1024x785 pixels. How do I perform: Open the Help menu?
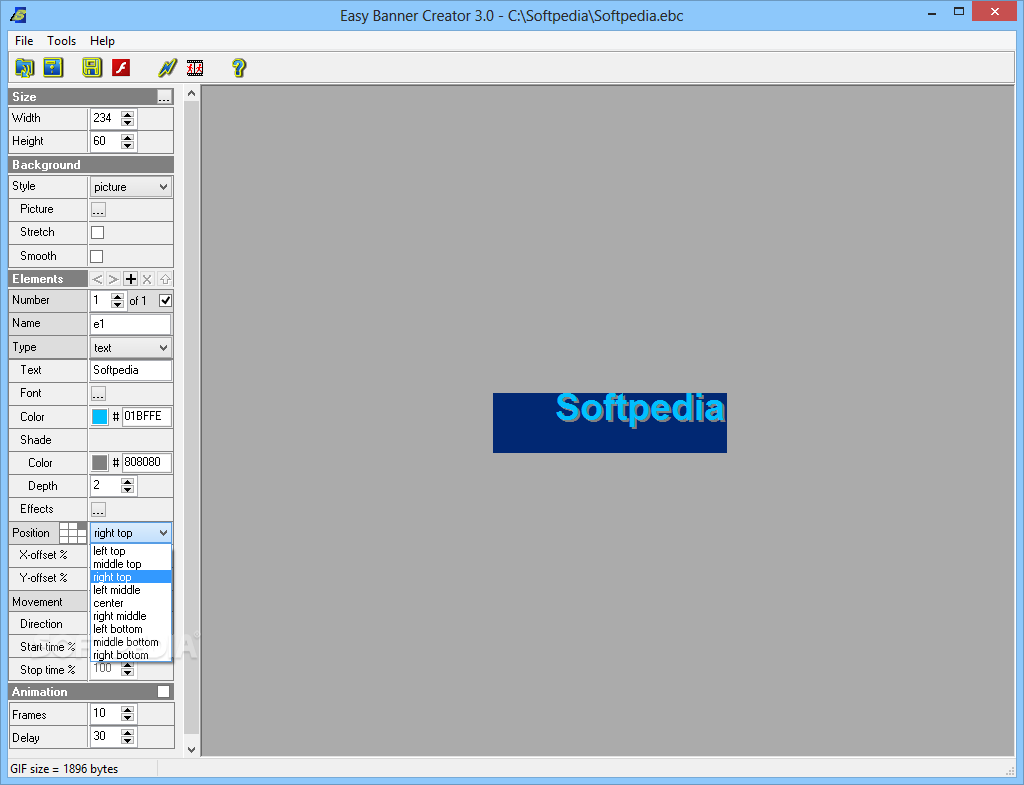pos(102,40)
